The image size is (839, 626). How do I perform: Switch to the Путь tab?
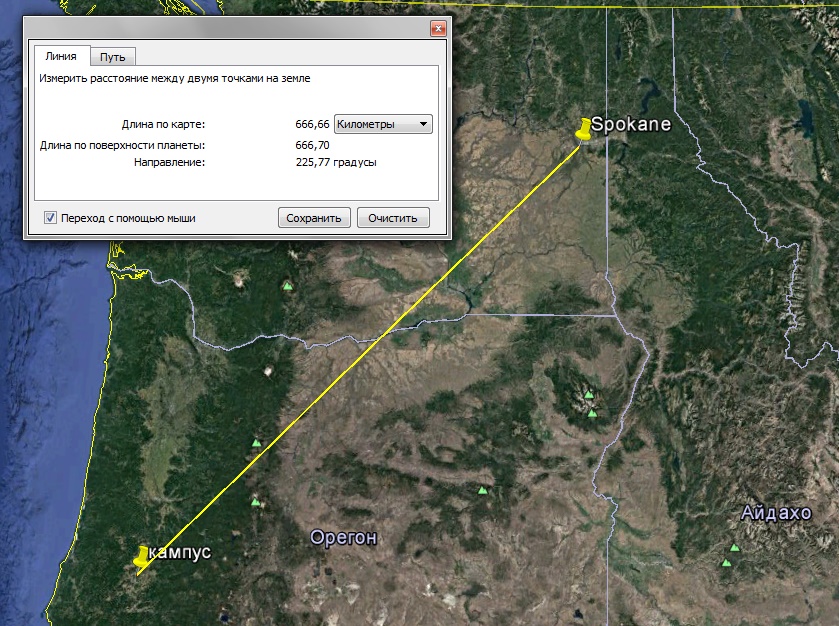click(112, 57)
